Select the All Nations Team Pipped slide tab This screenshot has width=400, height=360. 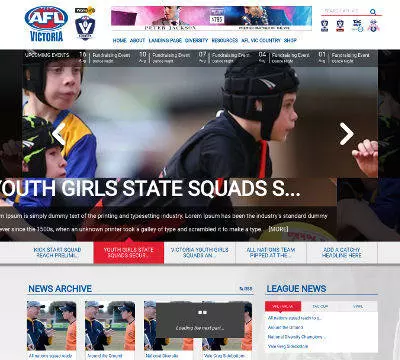coord(271,253)
